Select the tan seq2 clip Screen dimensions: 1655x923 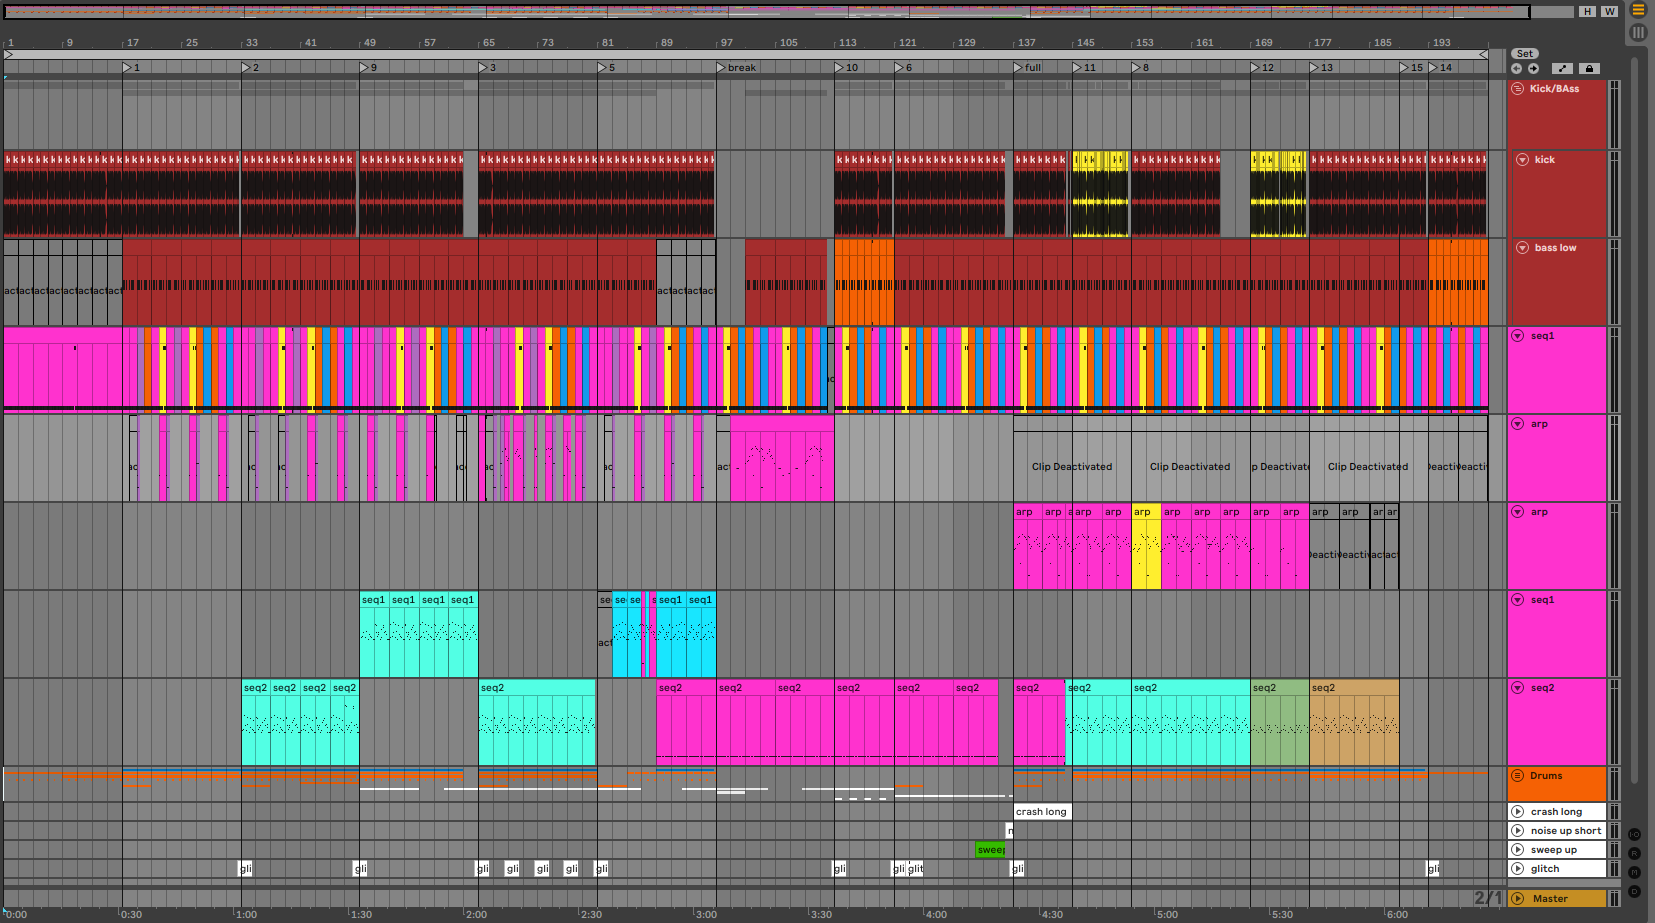(1354, 723)
